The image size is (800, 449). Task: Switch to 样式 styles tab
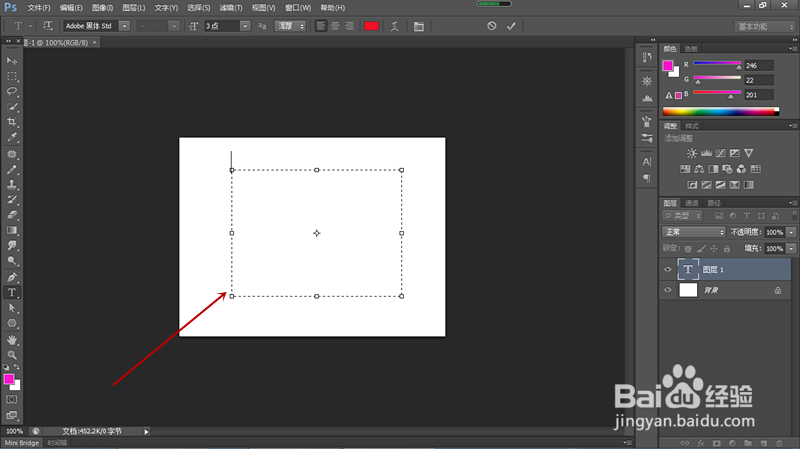click(x=692, y=126)
